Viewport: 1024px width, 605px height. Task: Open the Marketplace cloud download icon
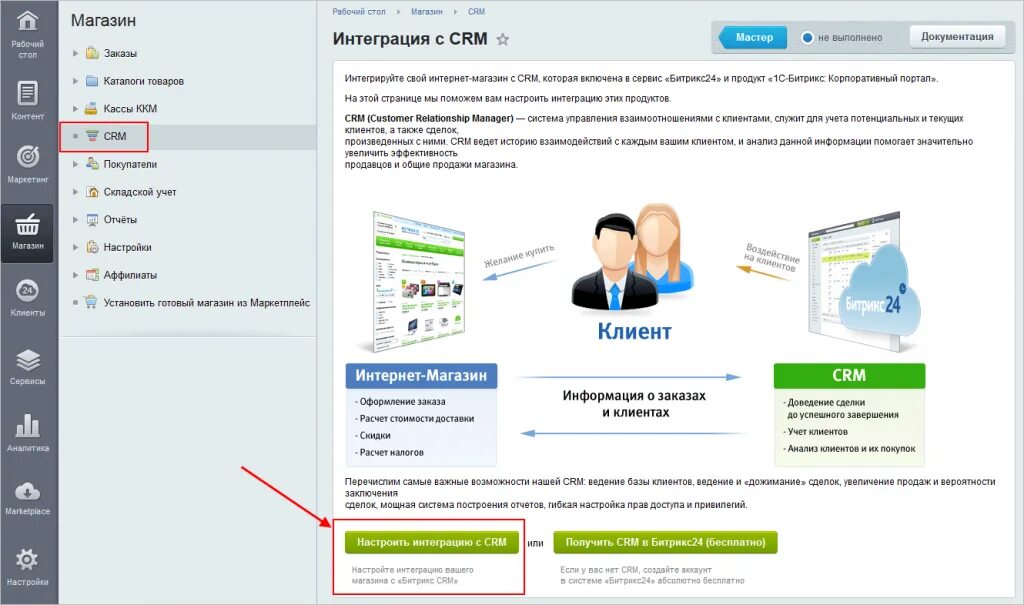coord(27,491)
